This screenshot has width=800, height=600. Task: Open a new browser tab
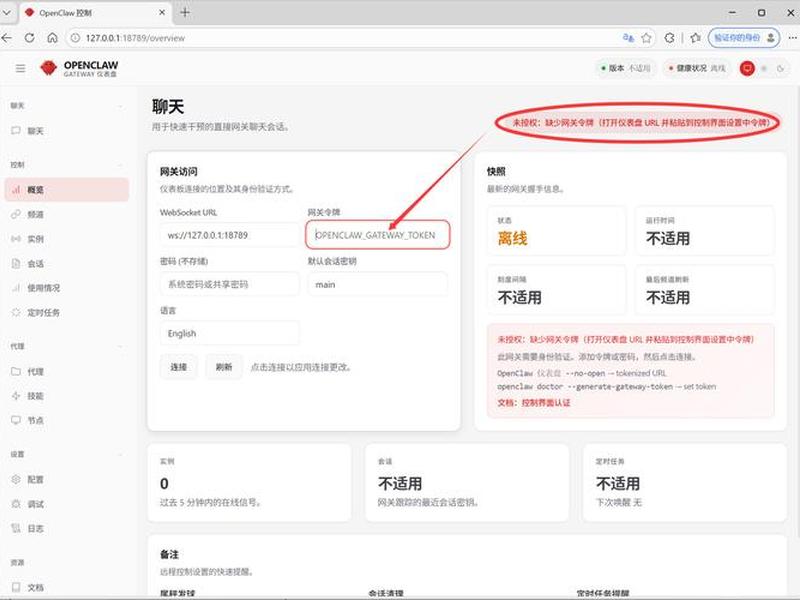(x=185, y=12)
